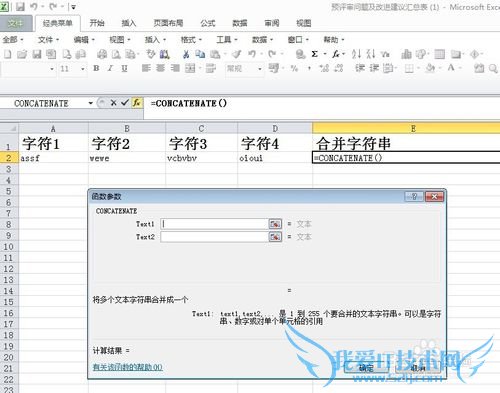This screenshot has width=500, height=393.
Task: Open the 工具 dropdown menu
Action: (227, 40)
